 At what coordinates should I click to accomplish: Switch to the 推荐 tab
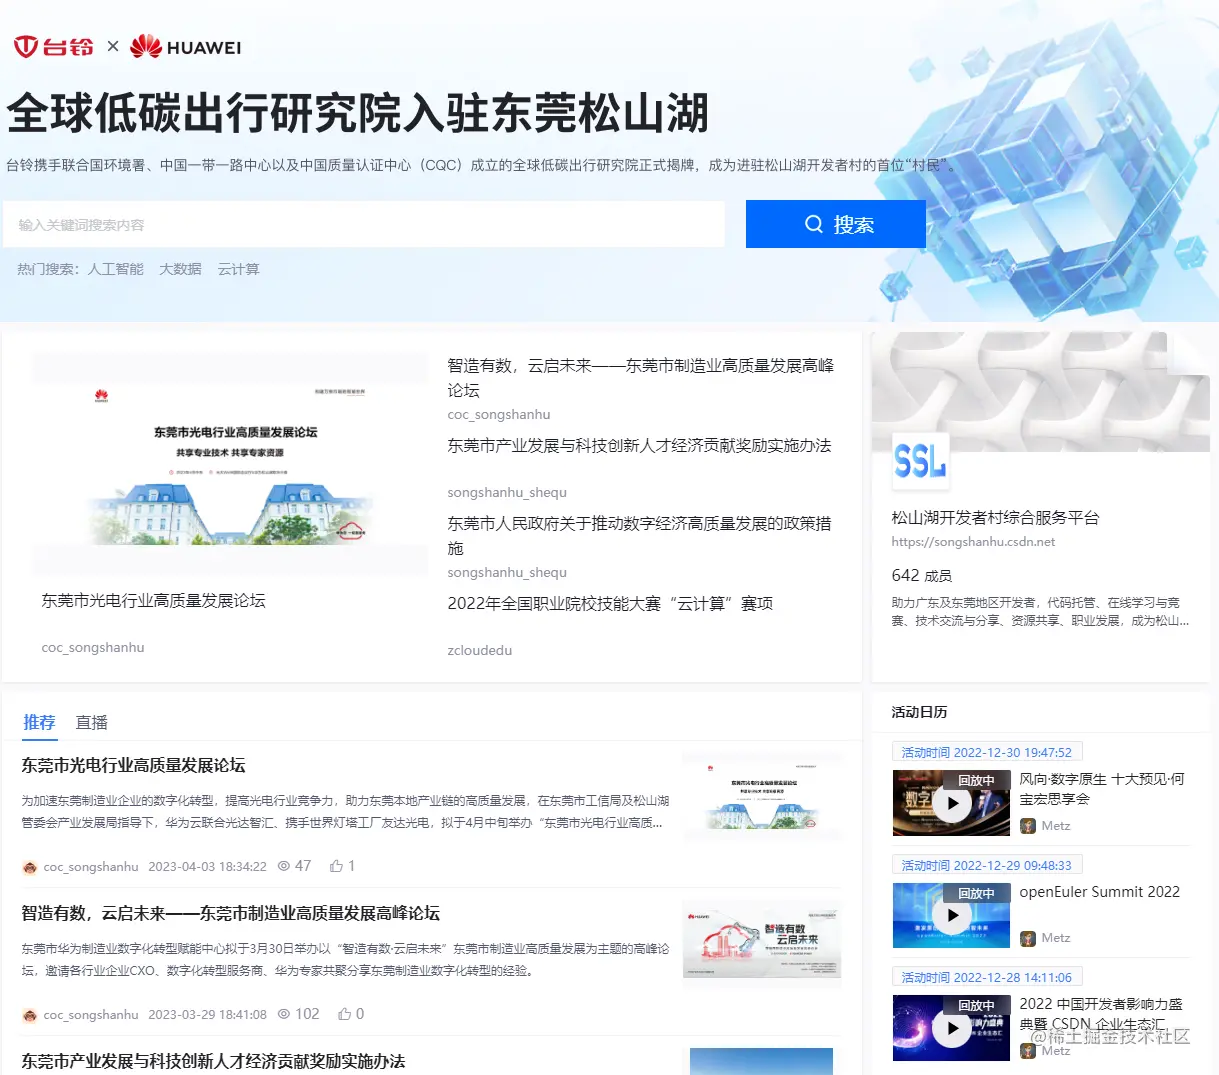tap(40, 722)
